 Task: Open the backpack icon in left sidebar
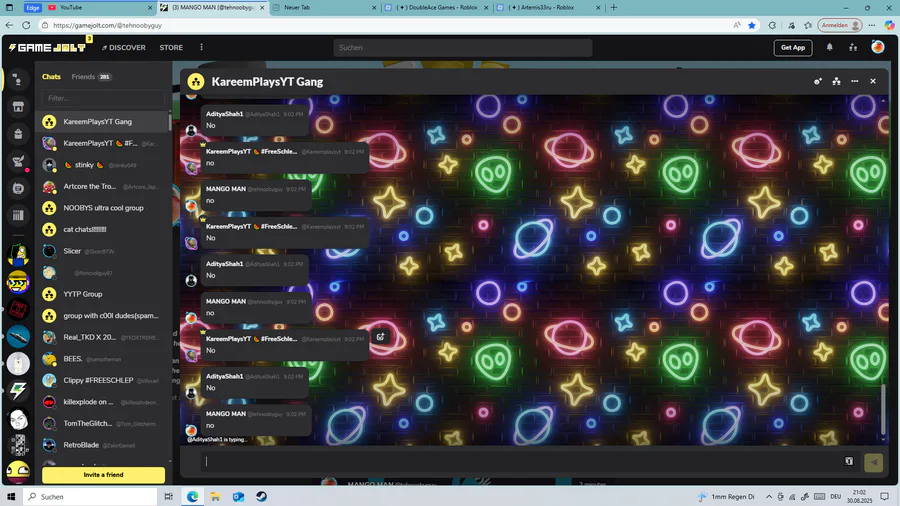18,134
